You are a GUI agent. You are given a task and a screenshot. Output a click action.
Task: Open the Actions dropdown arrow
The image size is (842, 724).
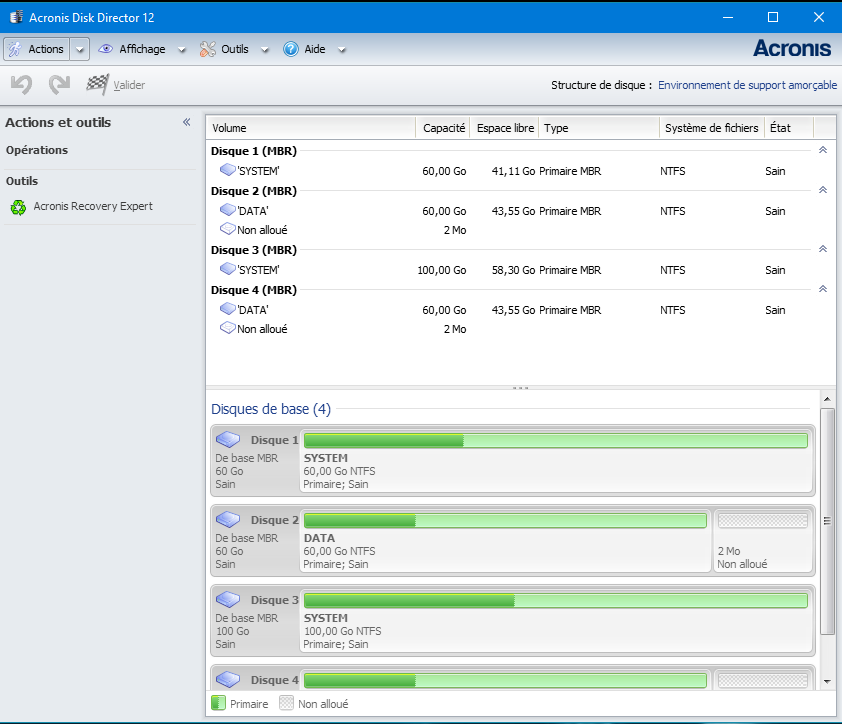click(79, 49)
